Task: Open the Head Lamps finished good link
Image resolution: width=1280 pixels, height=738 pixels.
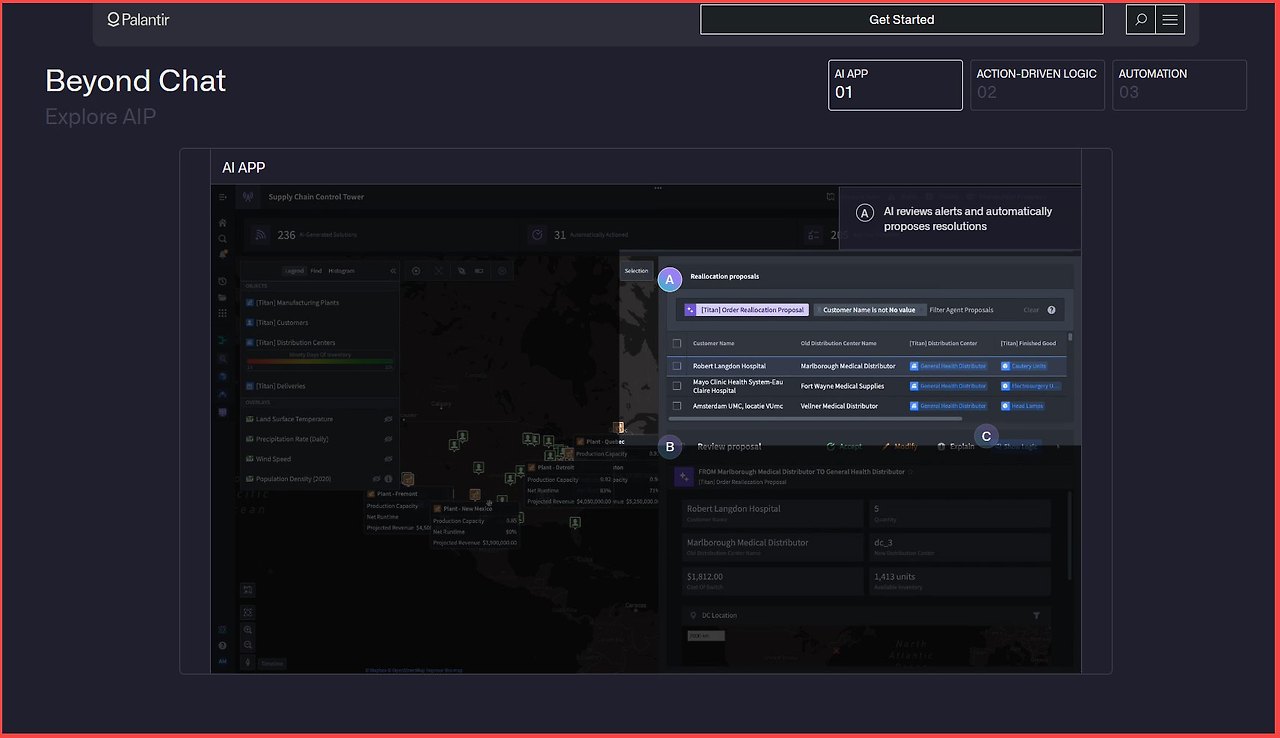Action: click(x=1024, y=406)
